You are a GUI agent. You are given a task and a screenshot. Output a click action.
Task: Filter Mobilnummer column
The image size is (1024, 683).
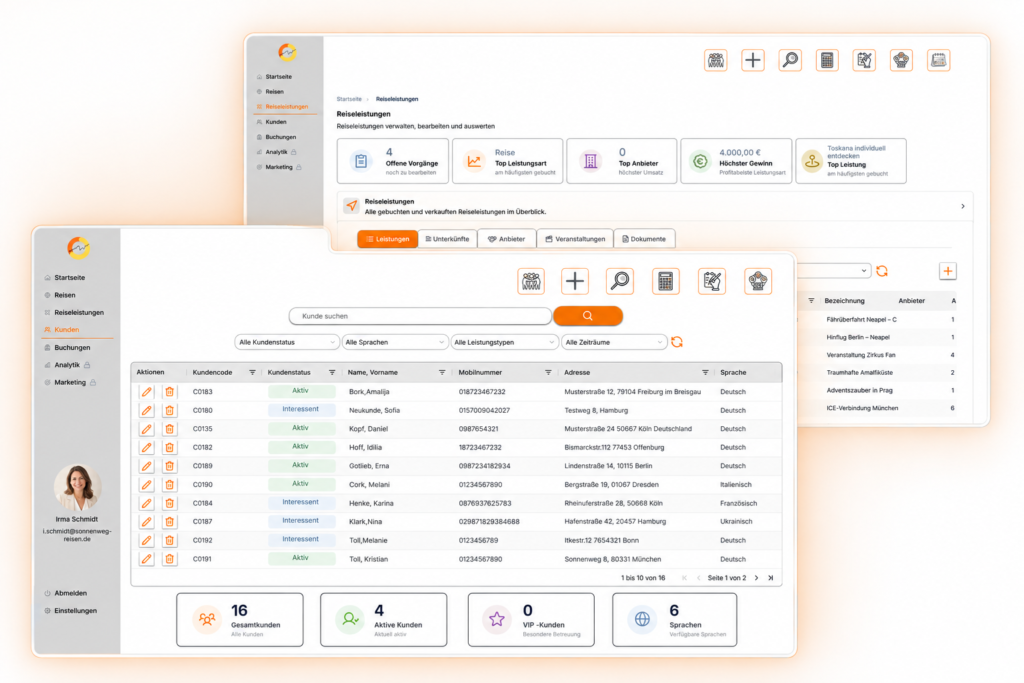coord(548,372)
